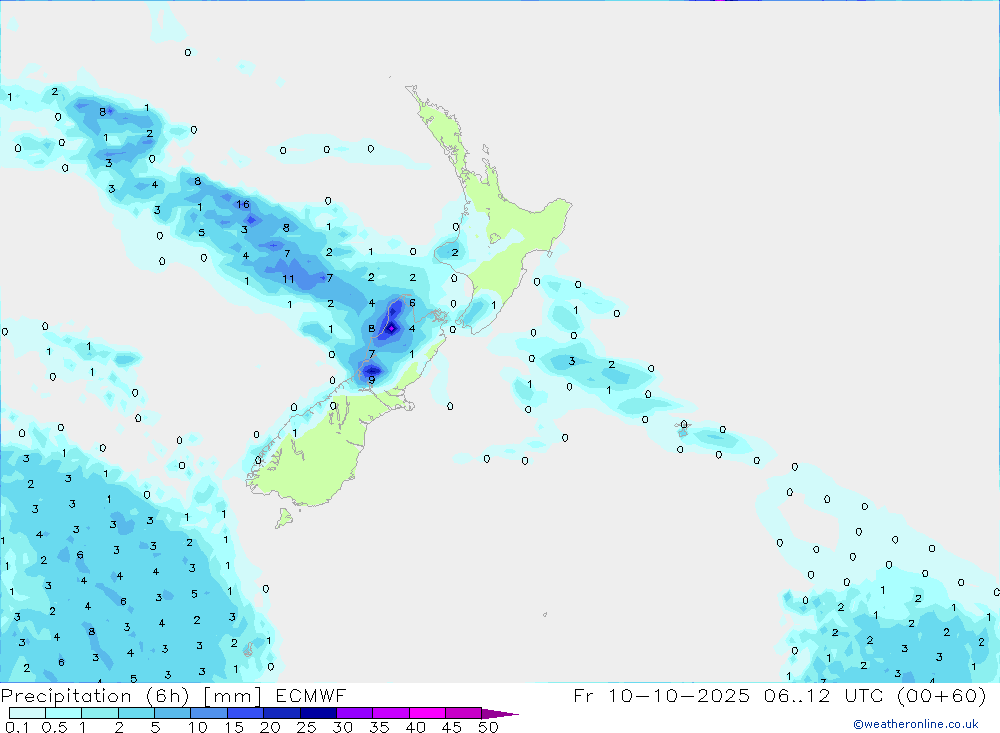Select the forecast date Fr 10-10-2025 text
The height and width of the screenshot is (733, 1000).
tap(661, 695)
